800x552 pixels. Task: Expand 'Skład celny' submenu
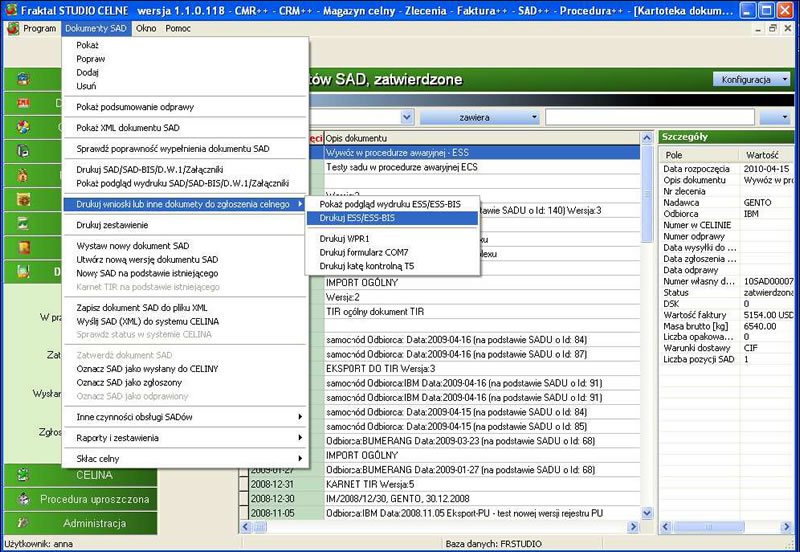[185, 459]
